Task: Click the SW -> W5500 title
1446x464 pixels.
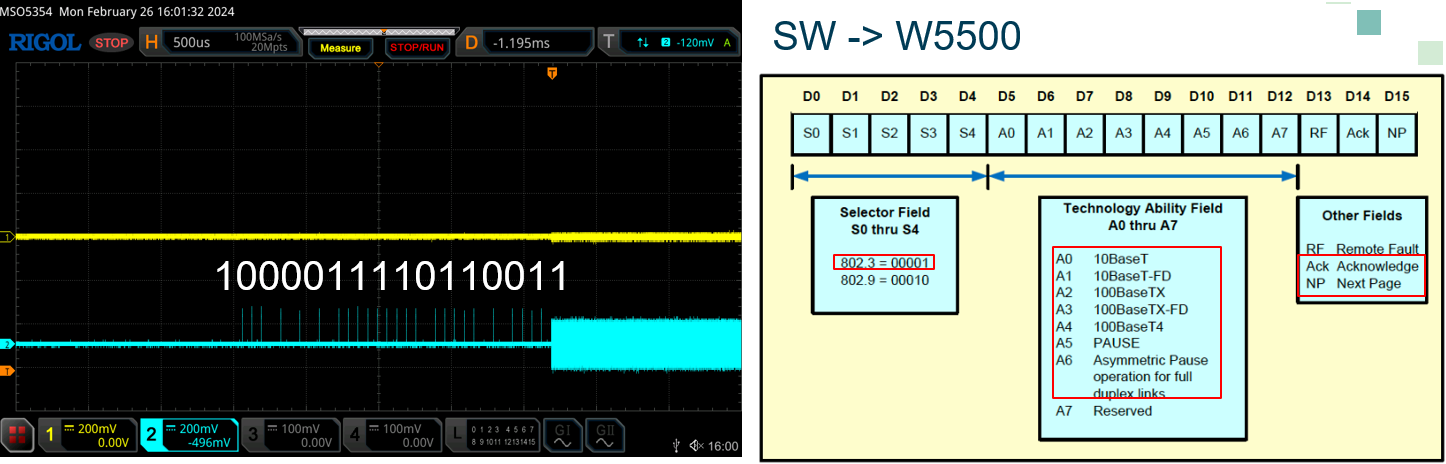Action: coord(896,36)
